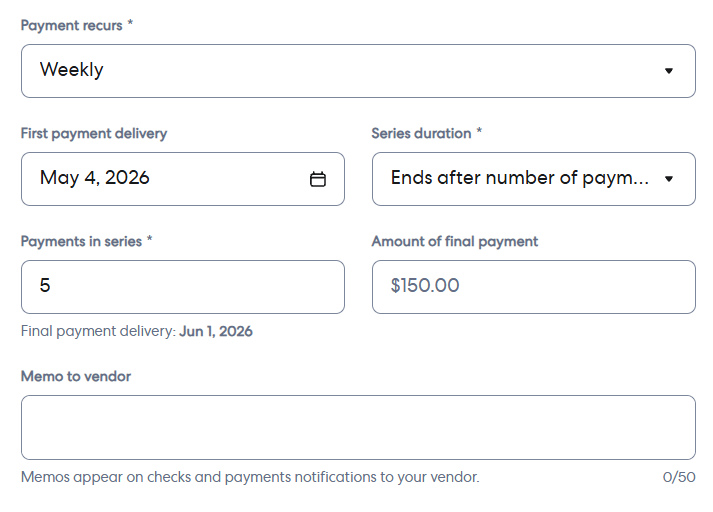Click the Jun 1, 2026 final delivery date
The height and width of the screenshot is (512, 713).
216,331
